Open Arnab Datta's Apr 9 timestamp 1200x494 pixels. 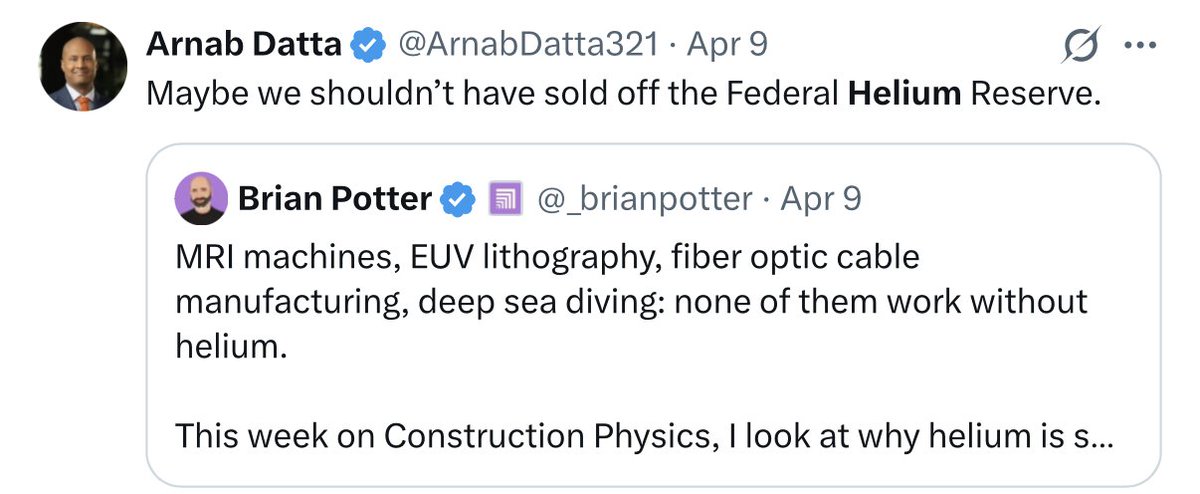(x=728, y=45)
